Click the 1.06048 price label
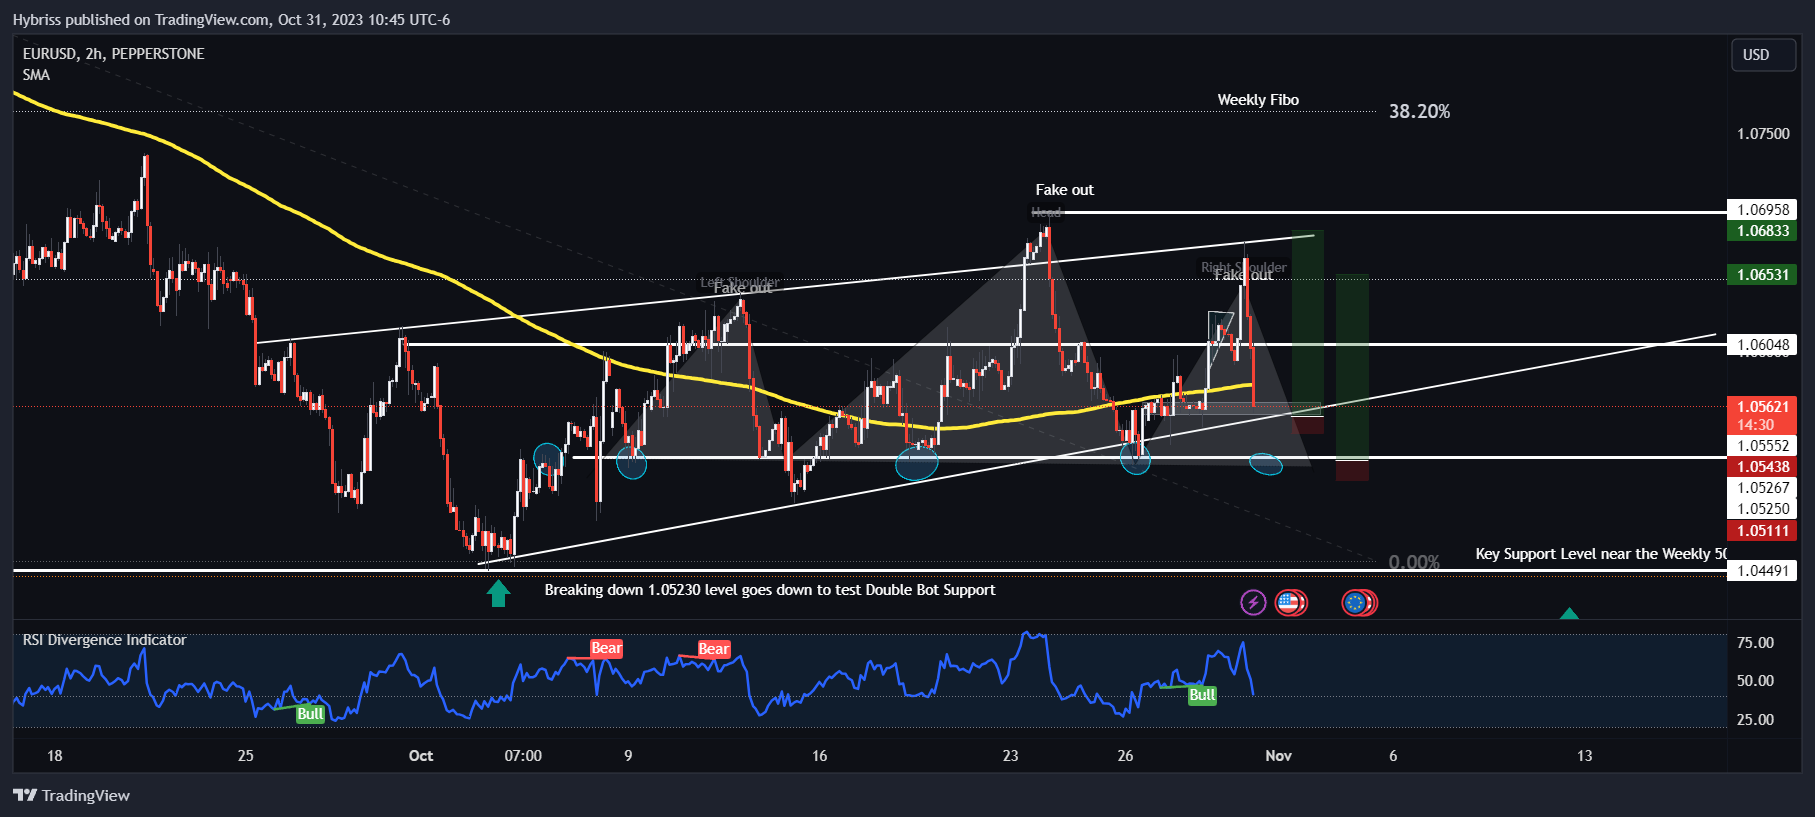1815x817 pixels. tap(1762, 345)
